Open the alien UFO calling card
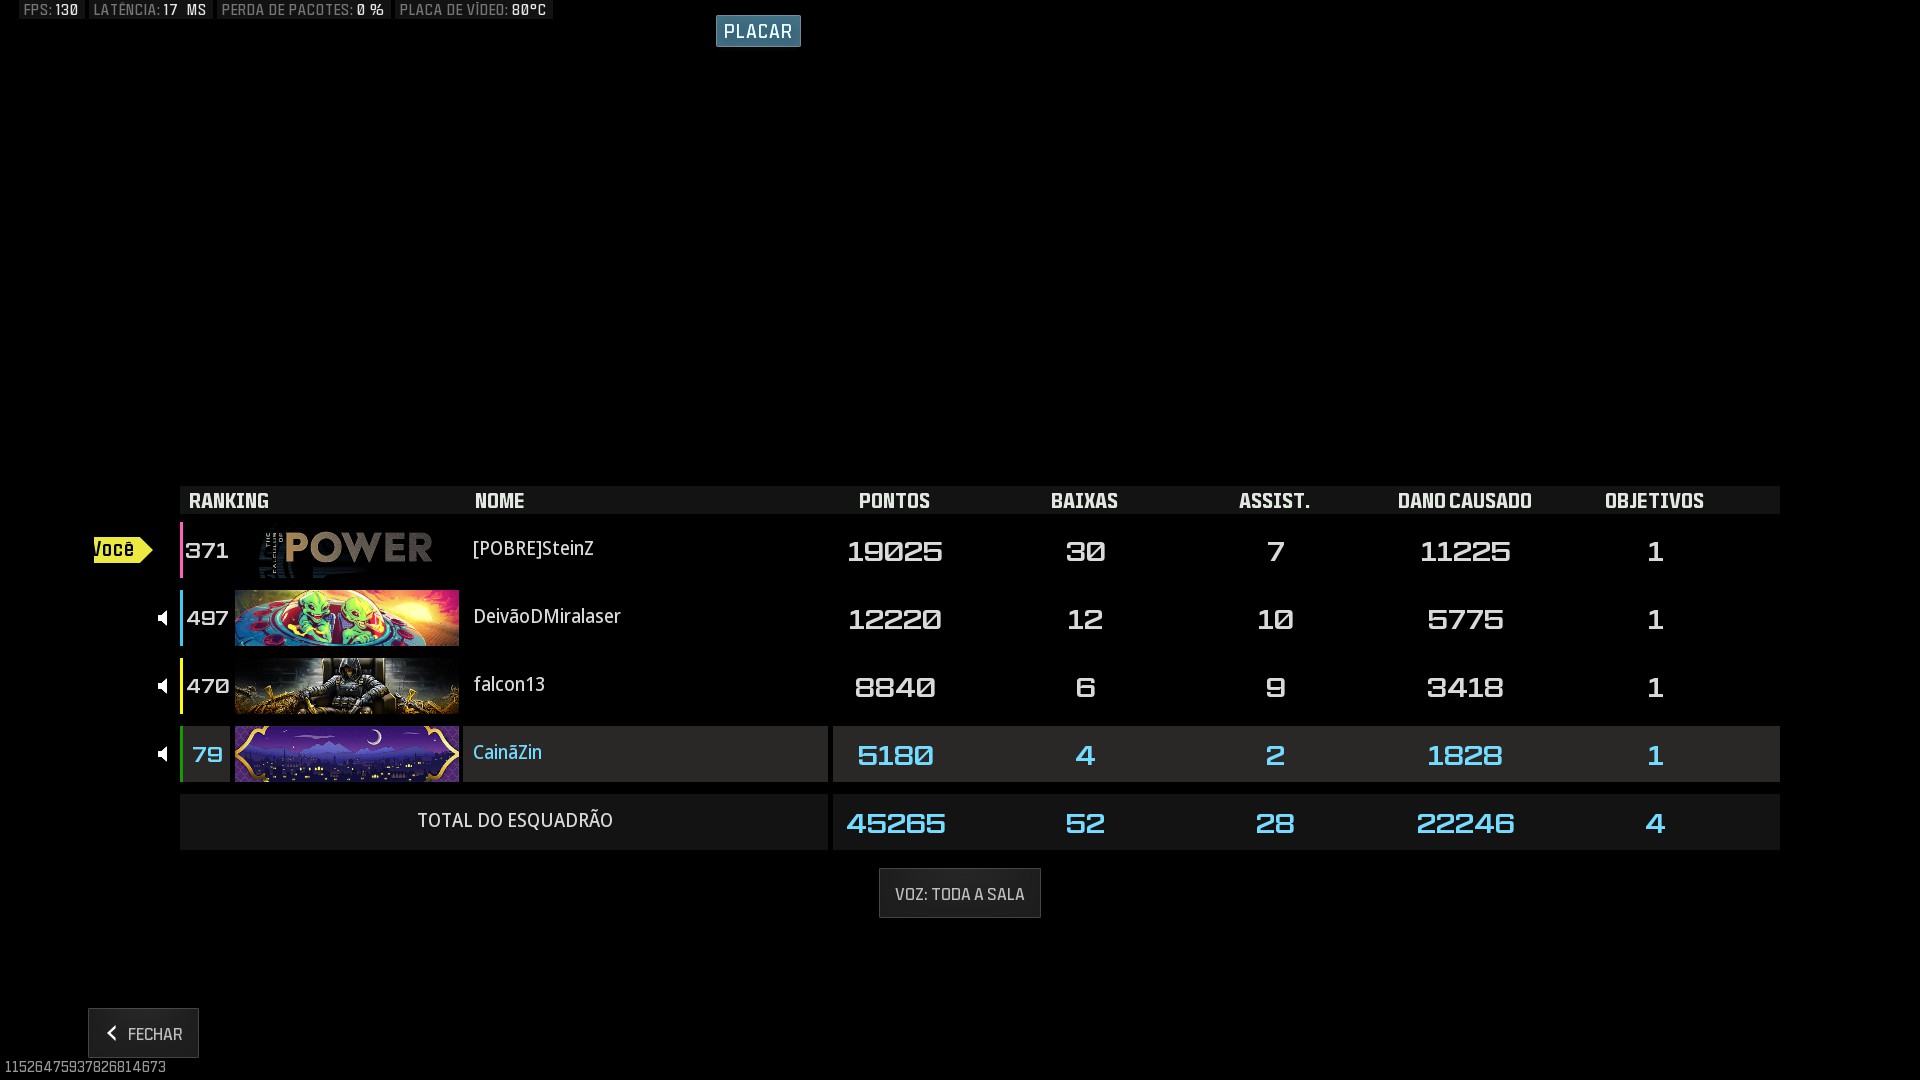This screenshot has width=1920, height=1080. (346, 618)
